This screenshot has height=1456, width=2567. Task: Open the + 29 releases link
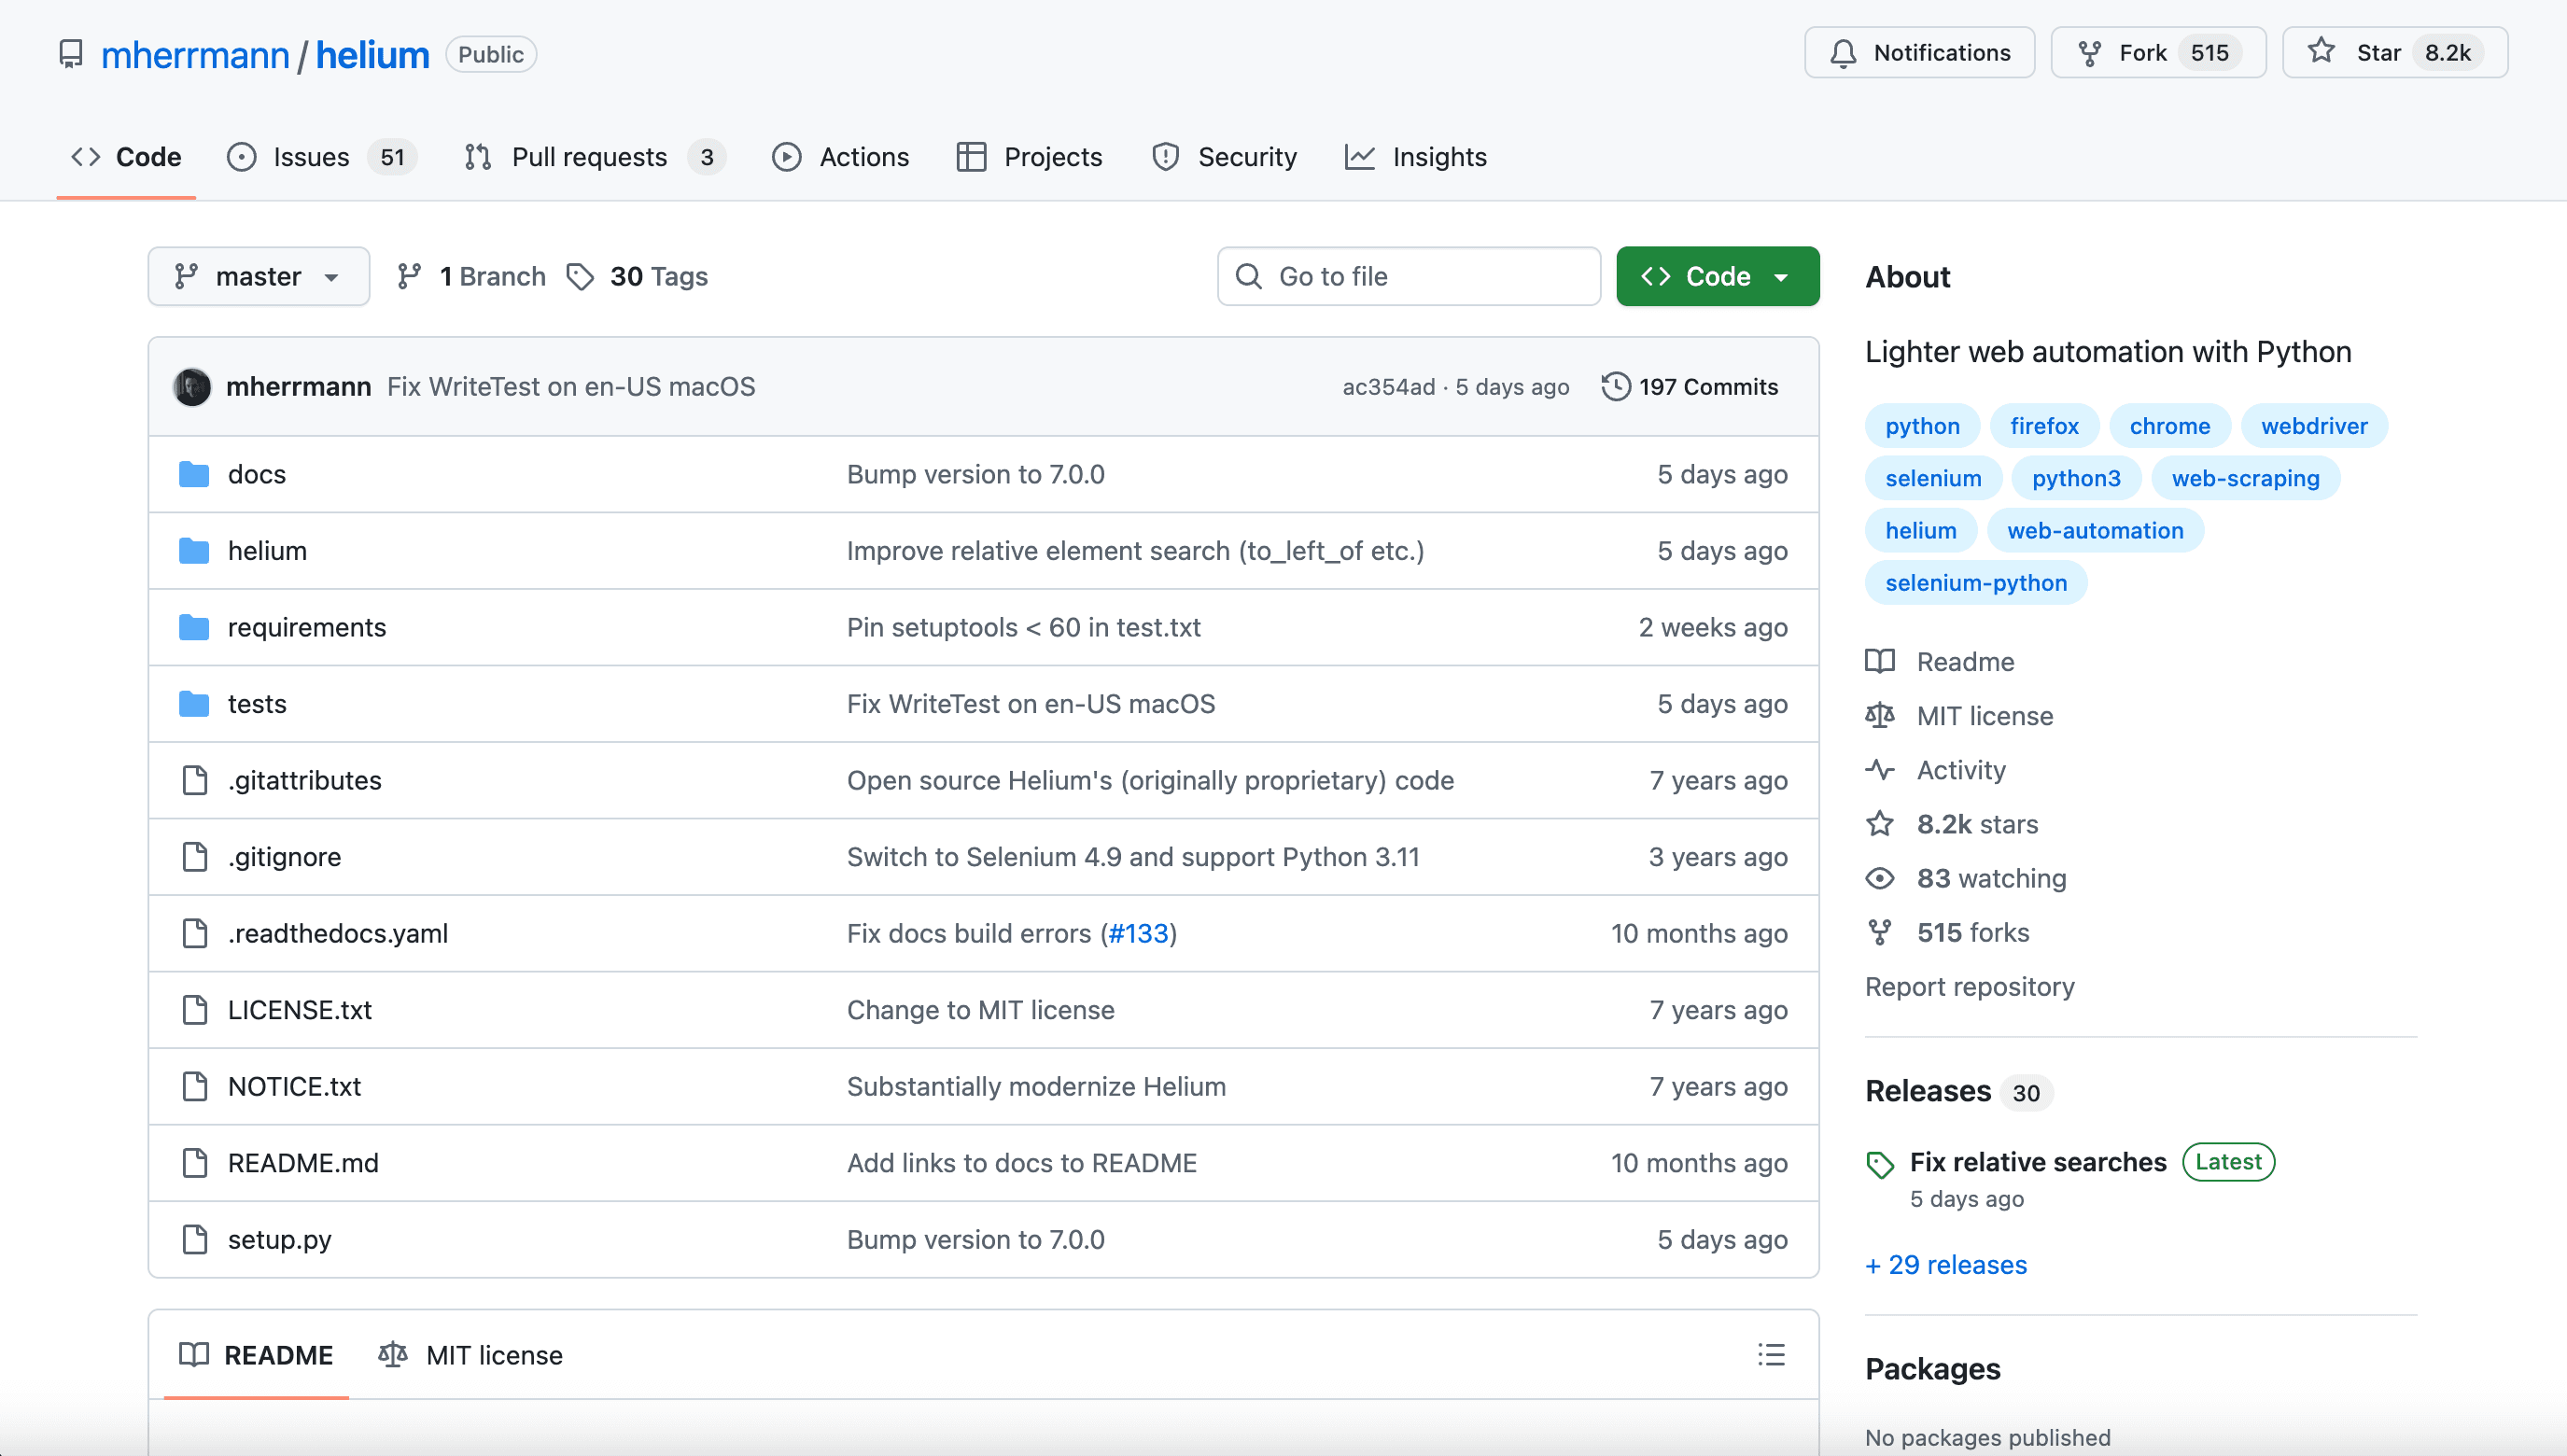pyautogui.click(x=1945, y=1264)
